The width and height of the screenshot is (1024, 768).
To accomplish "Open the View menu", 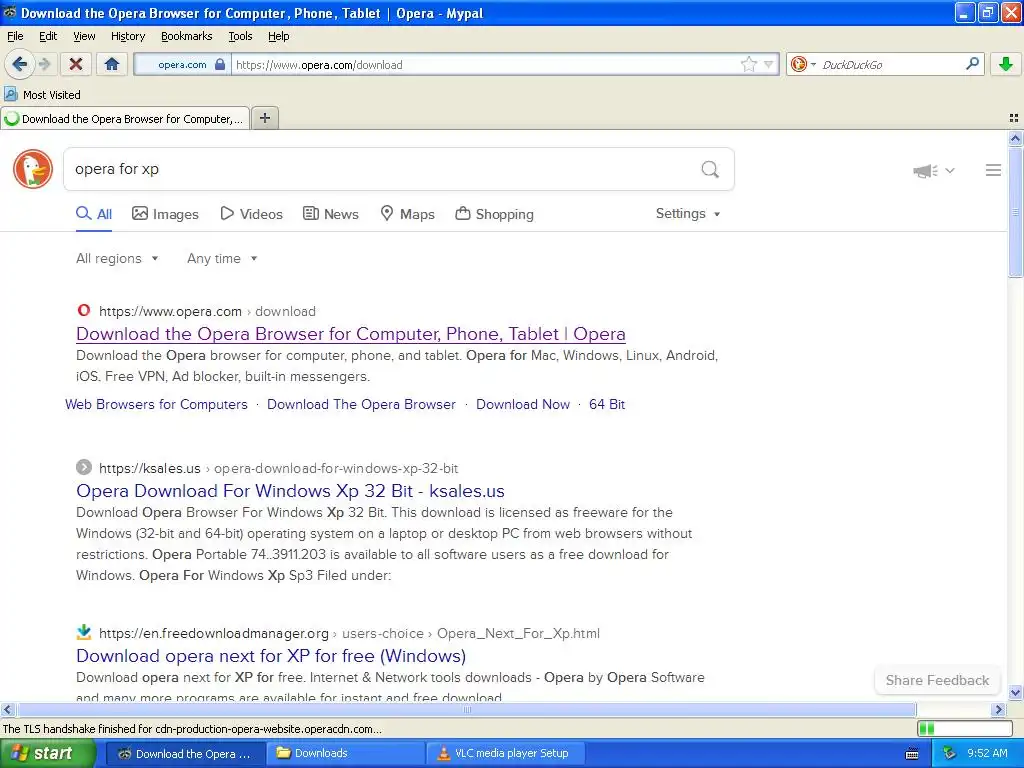I will click(x=84, y=36).
